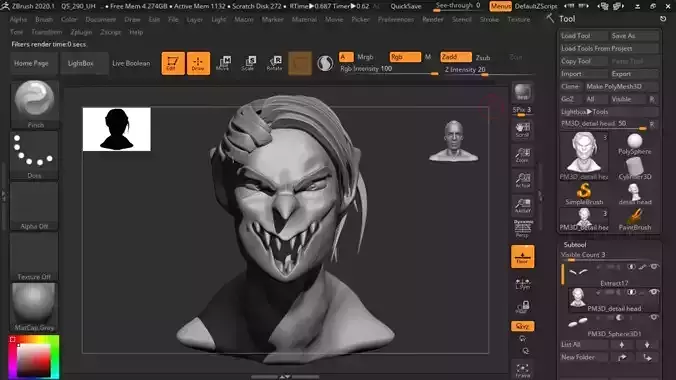The width and height of the screenshot is (676, 380).
Task: Toggle PM3D_Sphere3D1 subtool visibility eye
Action: [654, 317]
